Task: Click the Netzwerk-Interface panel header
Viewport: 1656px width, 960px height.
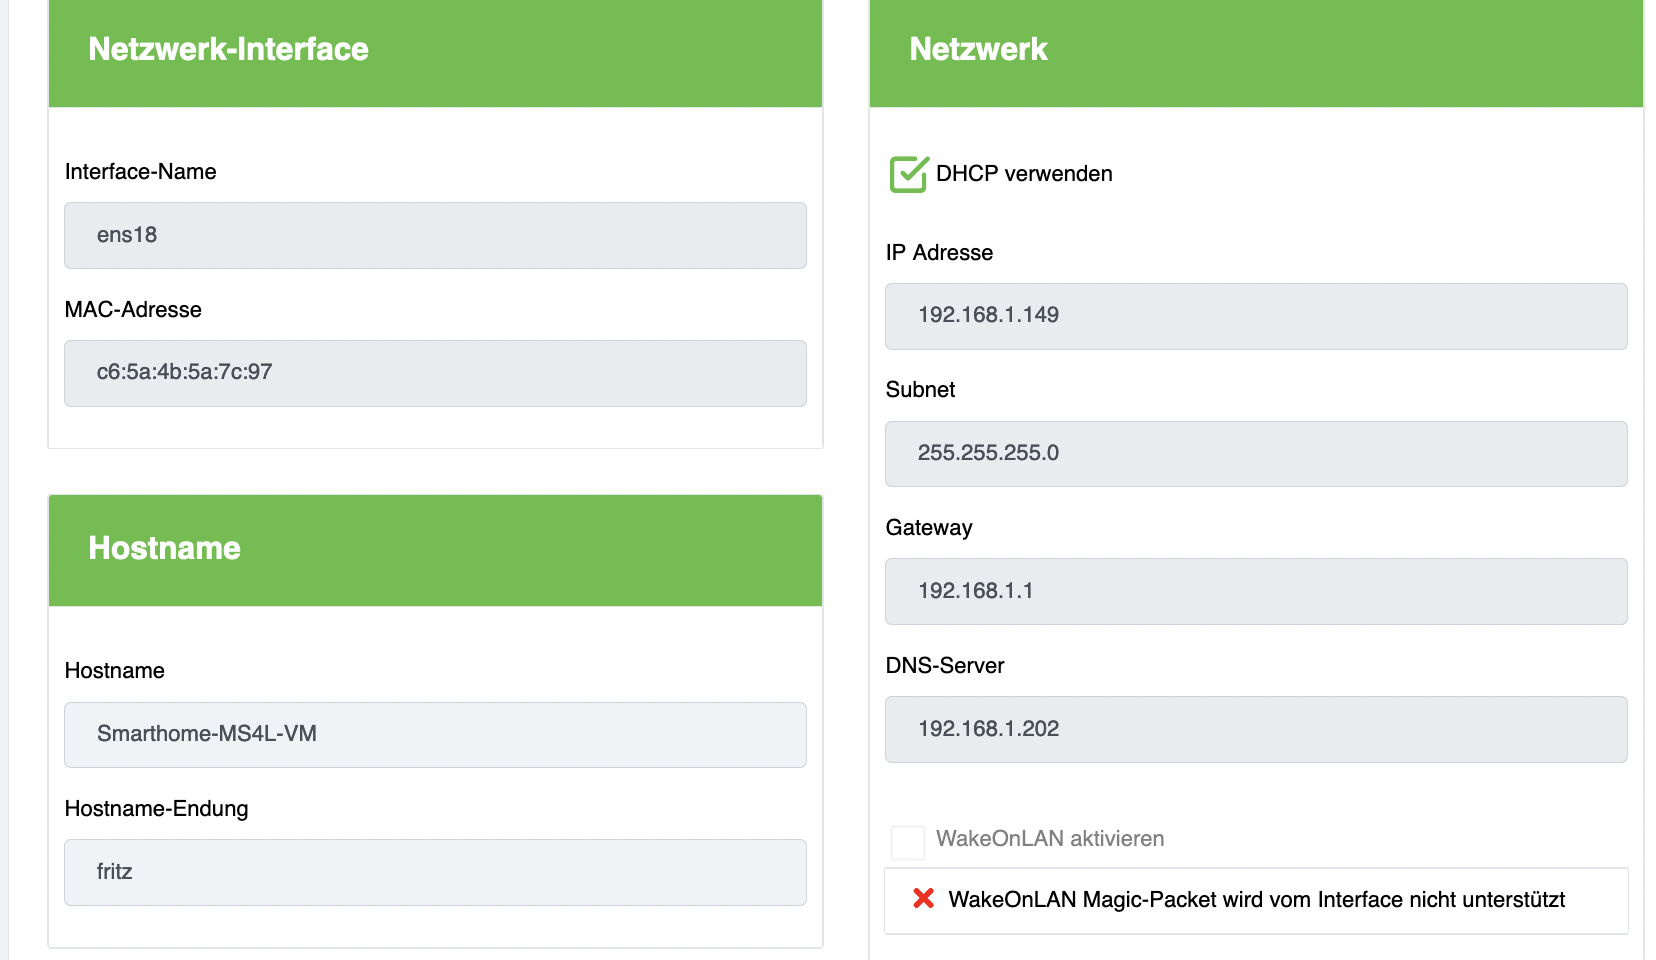Action: pyautogui.click(x=228, y=49)
